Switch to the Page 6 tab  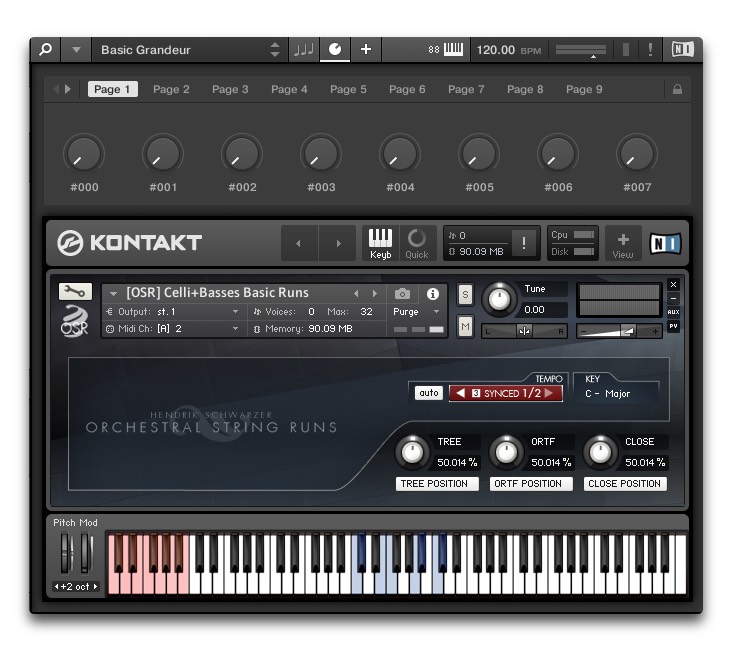coord(407,89)
